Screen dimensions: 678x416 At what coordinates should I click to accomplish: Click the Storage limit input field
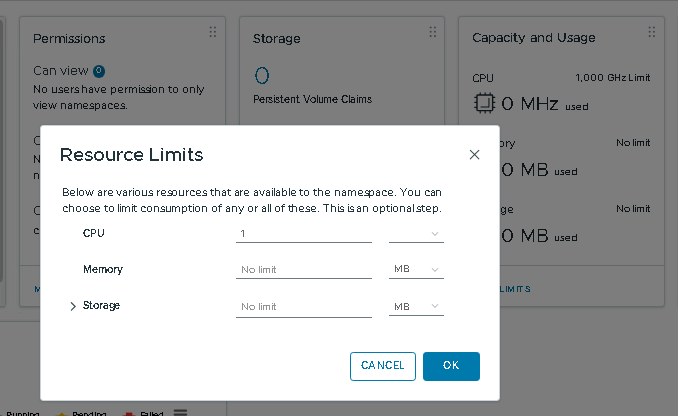[304, 307]
